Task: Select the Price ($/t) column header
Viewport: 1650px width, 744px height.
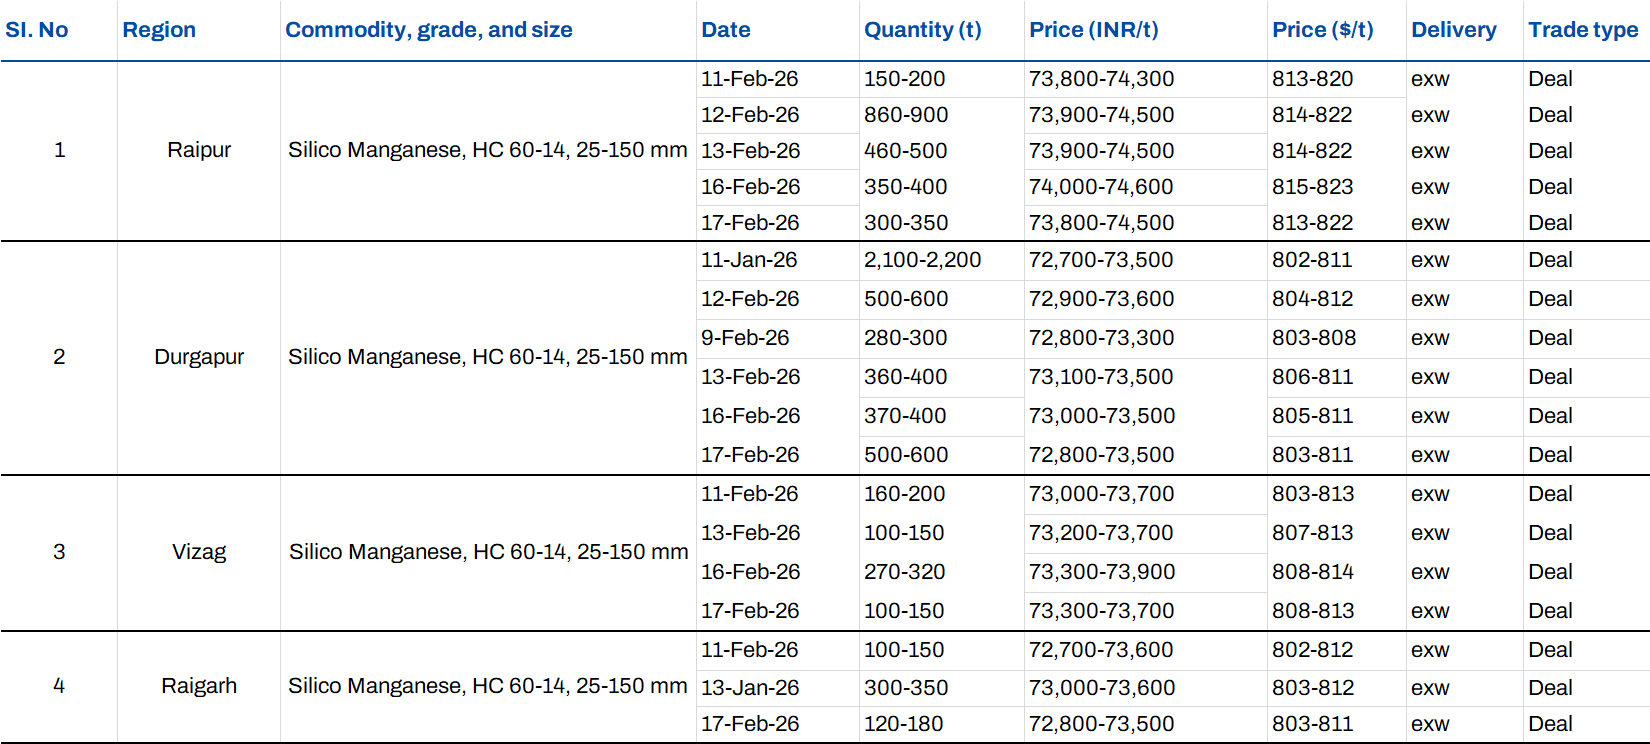Action: pyautogui.click(x=1323, y=30)
